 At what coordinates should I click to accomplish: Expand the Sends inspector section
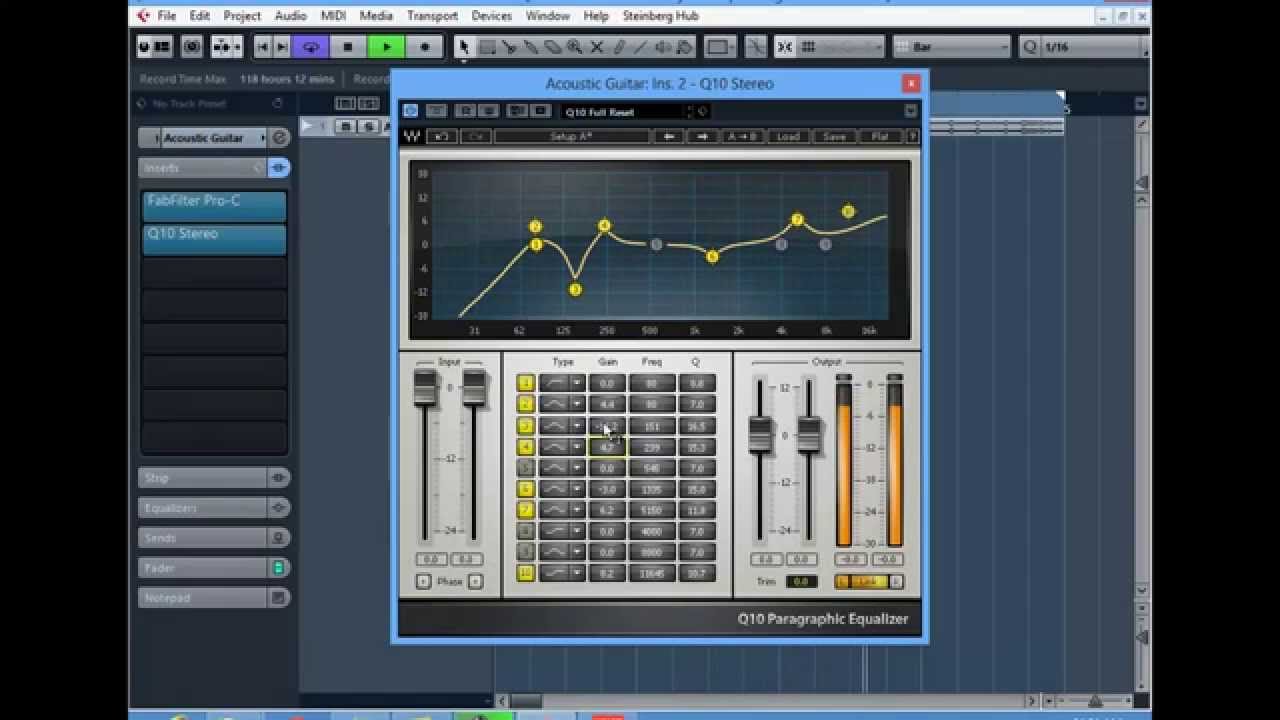203,538
